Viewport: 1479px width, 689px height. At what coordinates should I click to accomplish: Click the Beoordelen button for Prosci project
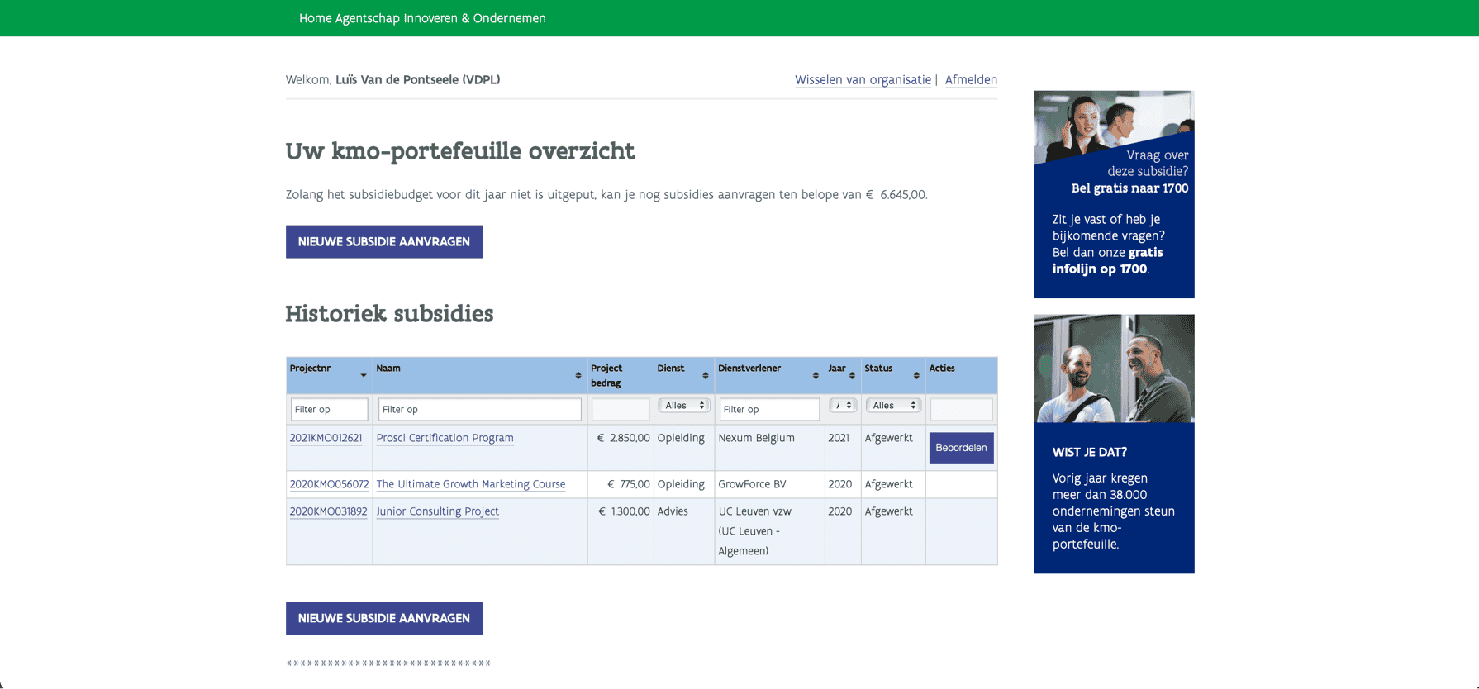(x=961, y=448)
